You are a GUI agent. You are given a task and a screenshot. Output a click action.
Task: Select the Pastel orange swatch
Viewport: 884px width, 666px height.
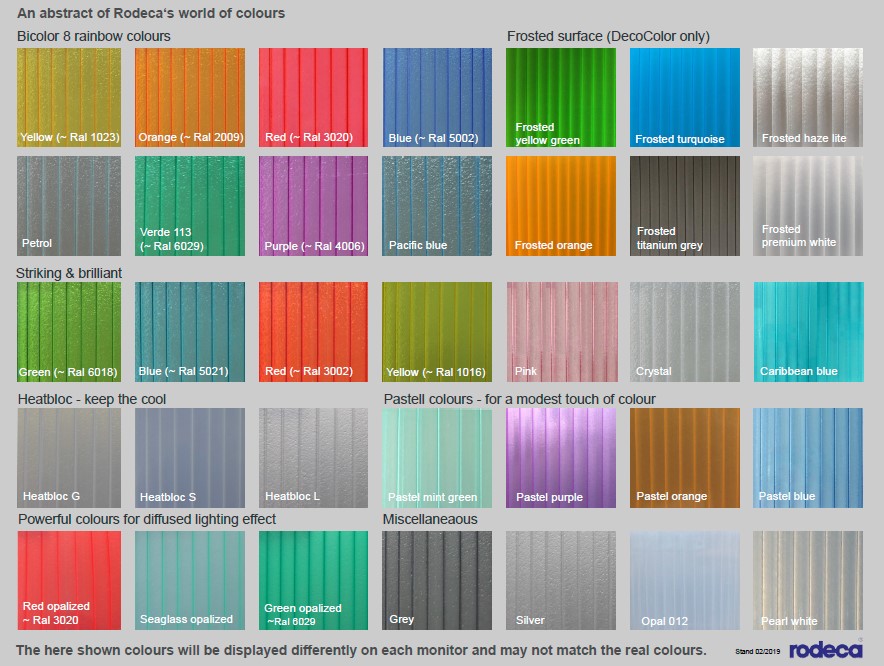tap(685, 458)
